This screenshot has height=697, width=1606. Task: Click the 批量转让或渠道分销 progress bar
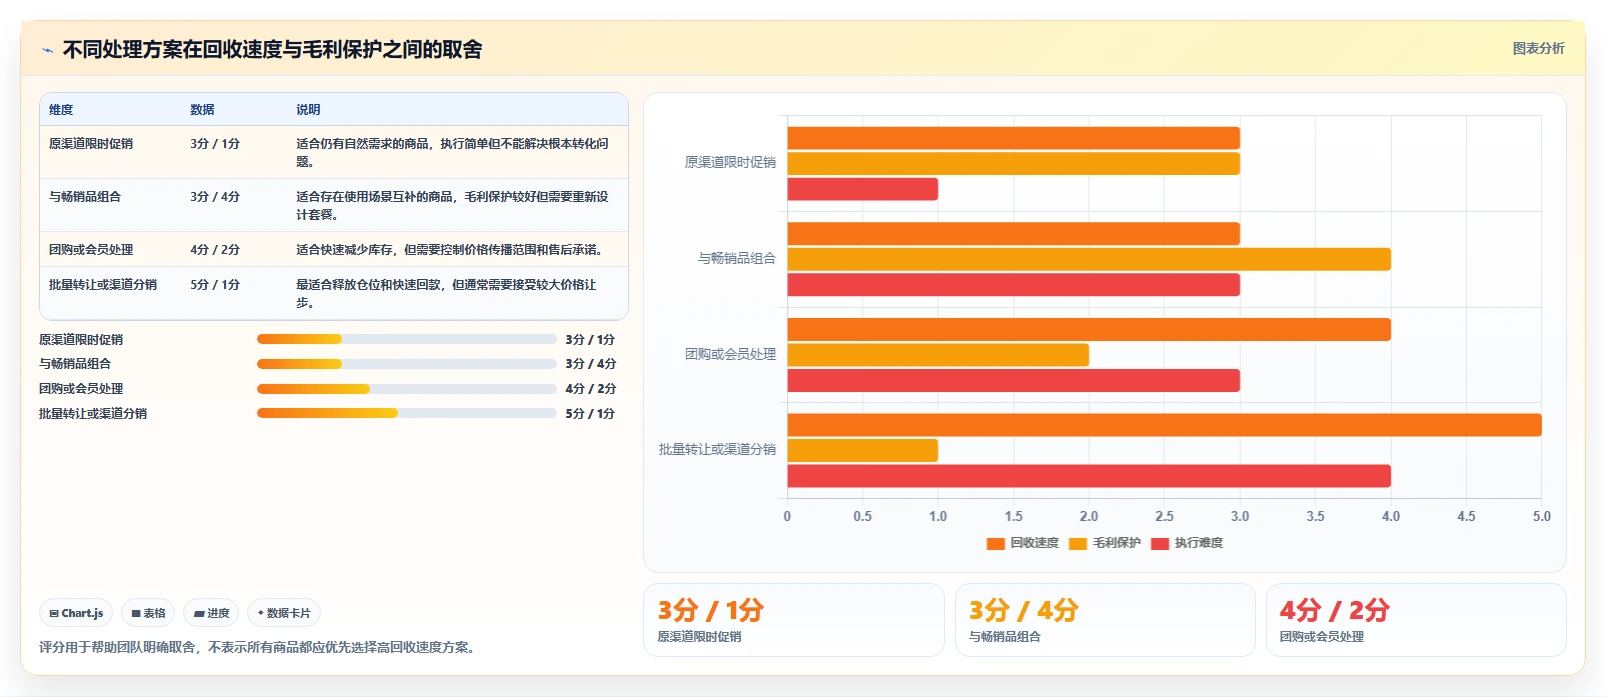click(406, 413)
